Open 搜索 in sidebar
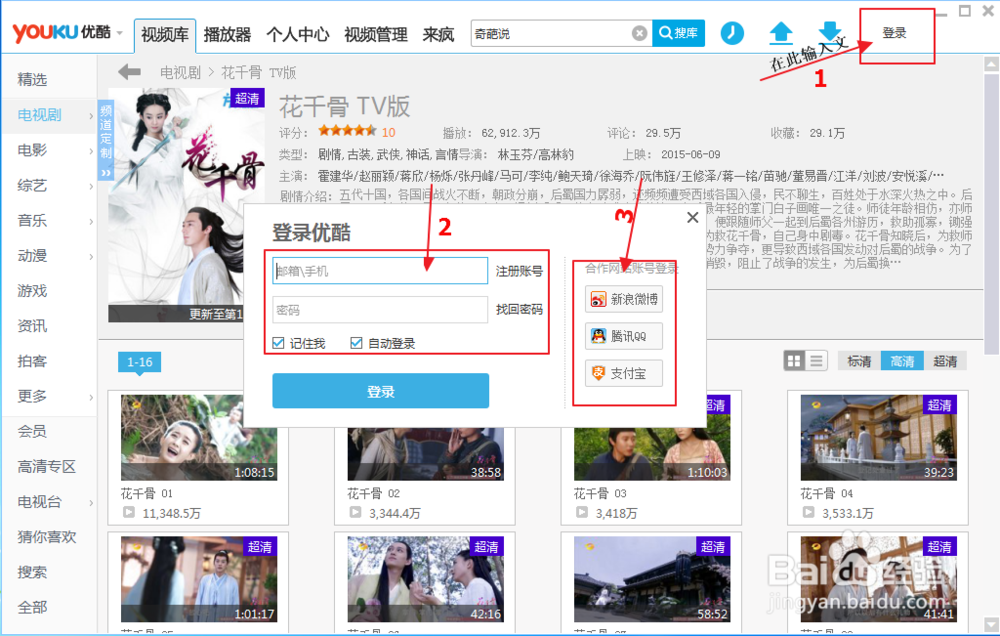1000x636 pixels. (x=33, y=572)
